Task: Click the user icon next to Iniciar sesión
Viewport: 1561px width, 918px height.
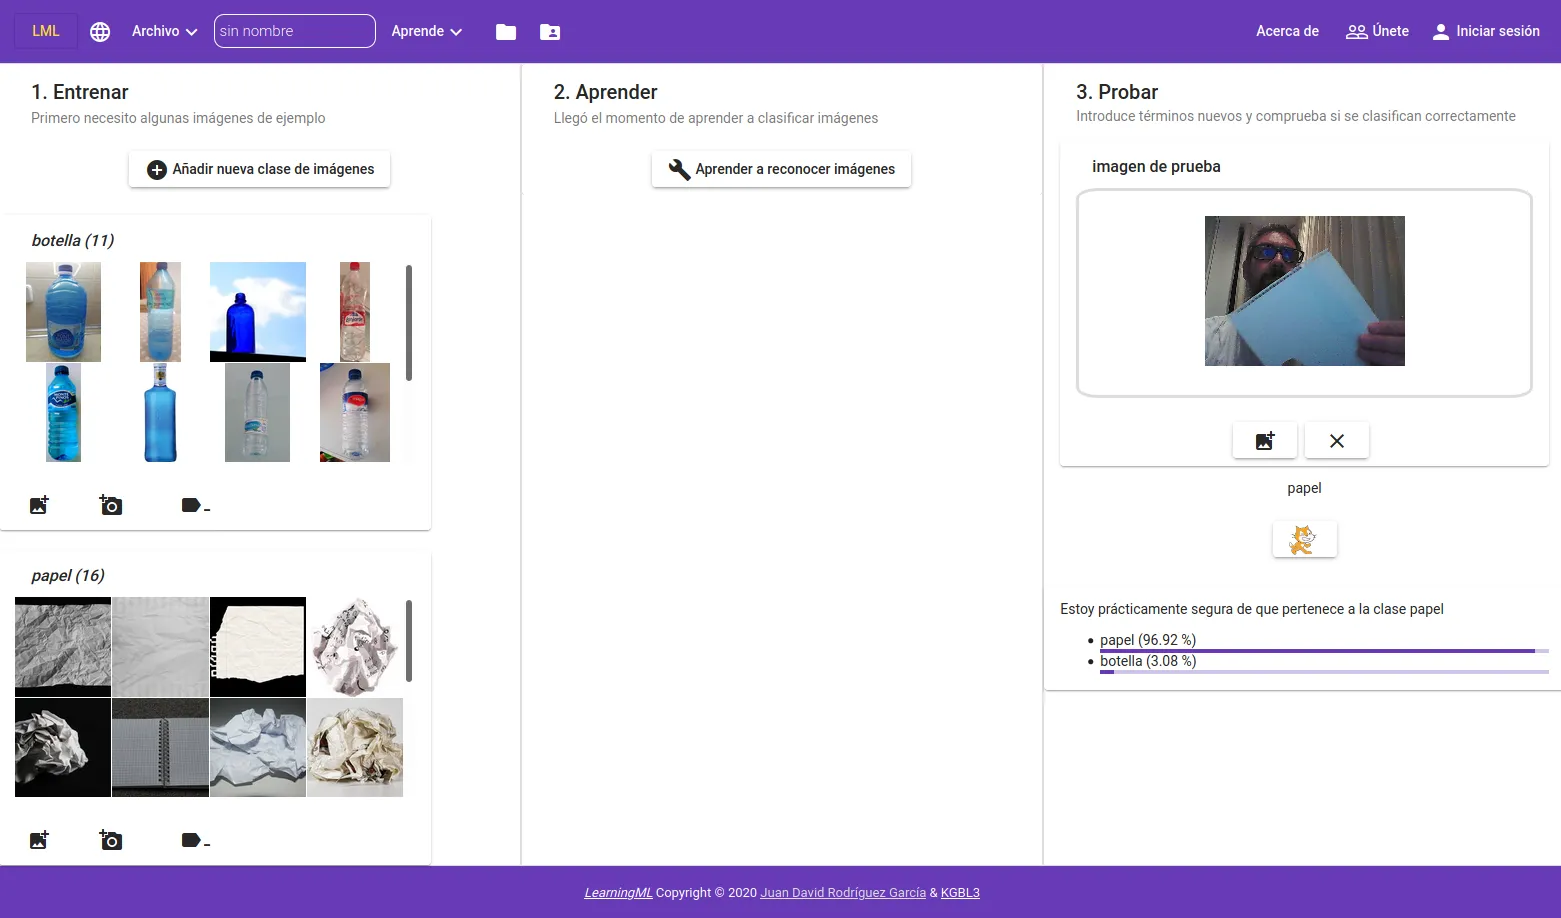Action: [x=1441, y=32]
